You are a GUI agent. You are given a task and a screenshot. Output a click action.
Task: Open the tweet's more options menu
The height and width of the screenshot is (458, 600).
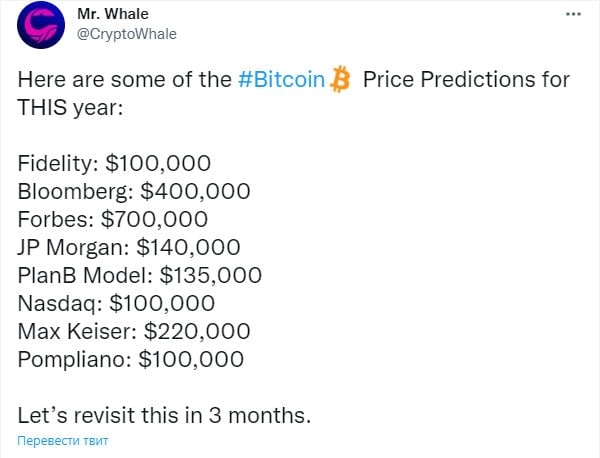(x=572, y=14)
